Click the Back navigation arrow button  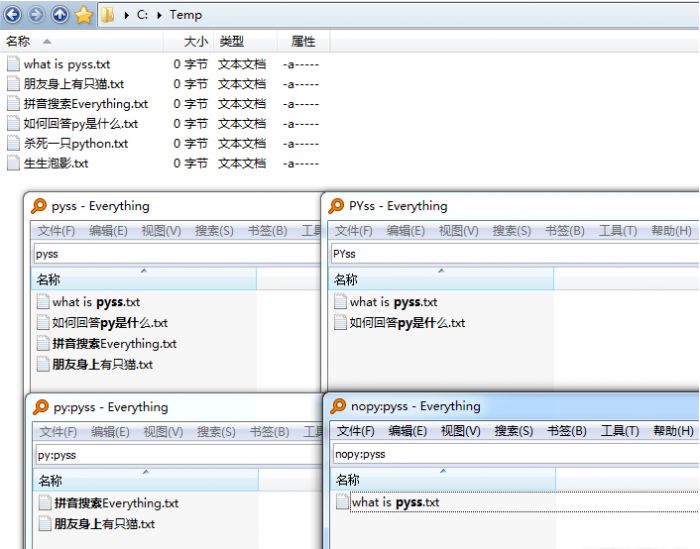(13, 15)
